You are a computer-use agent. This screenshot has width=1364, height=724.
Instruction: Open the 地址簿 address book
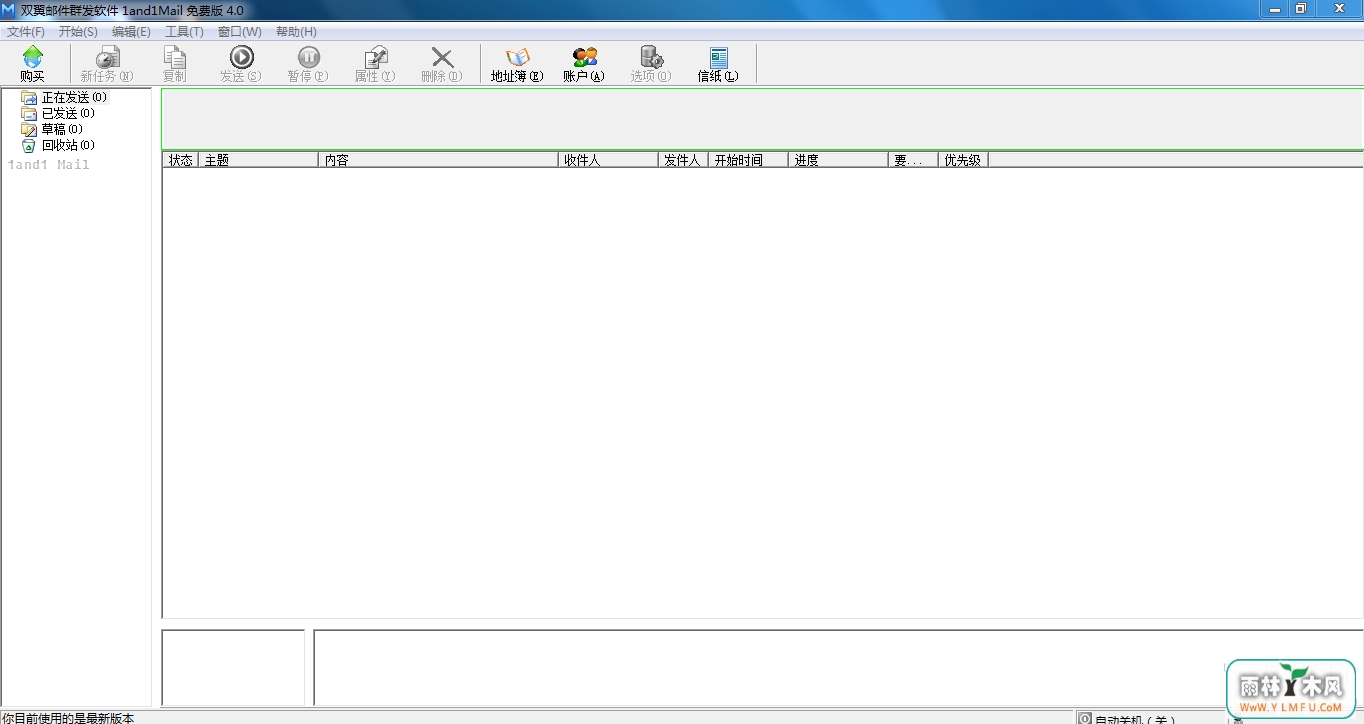(x=517, y=64)
